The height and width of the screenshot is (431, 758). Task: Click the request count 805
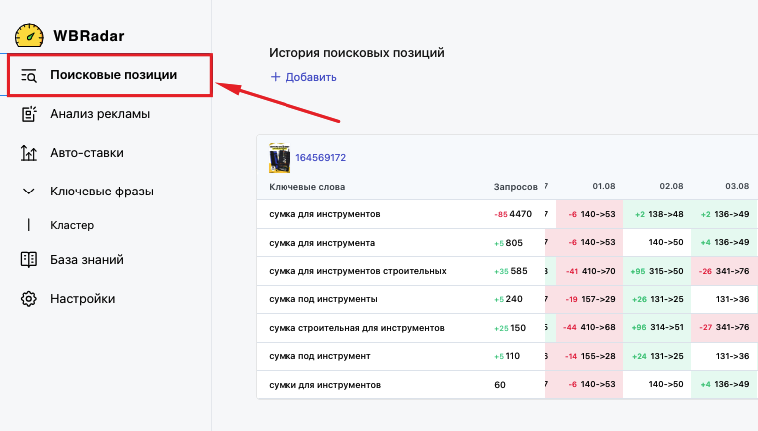coord(514,243)
